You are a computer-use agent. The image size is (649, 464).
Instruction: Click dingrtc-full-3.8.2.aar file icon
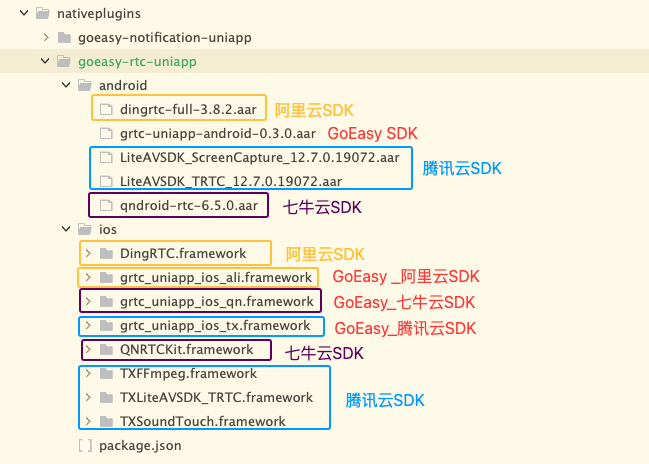click(x=106, y=109)
